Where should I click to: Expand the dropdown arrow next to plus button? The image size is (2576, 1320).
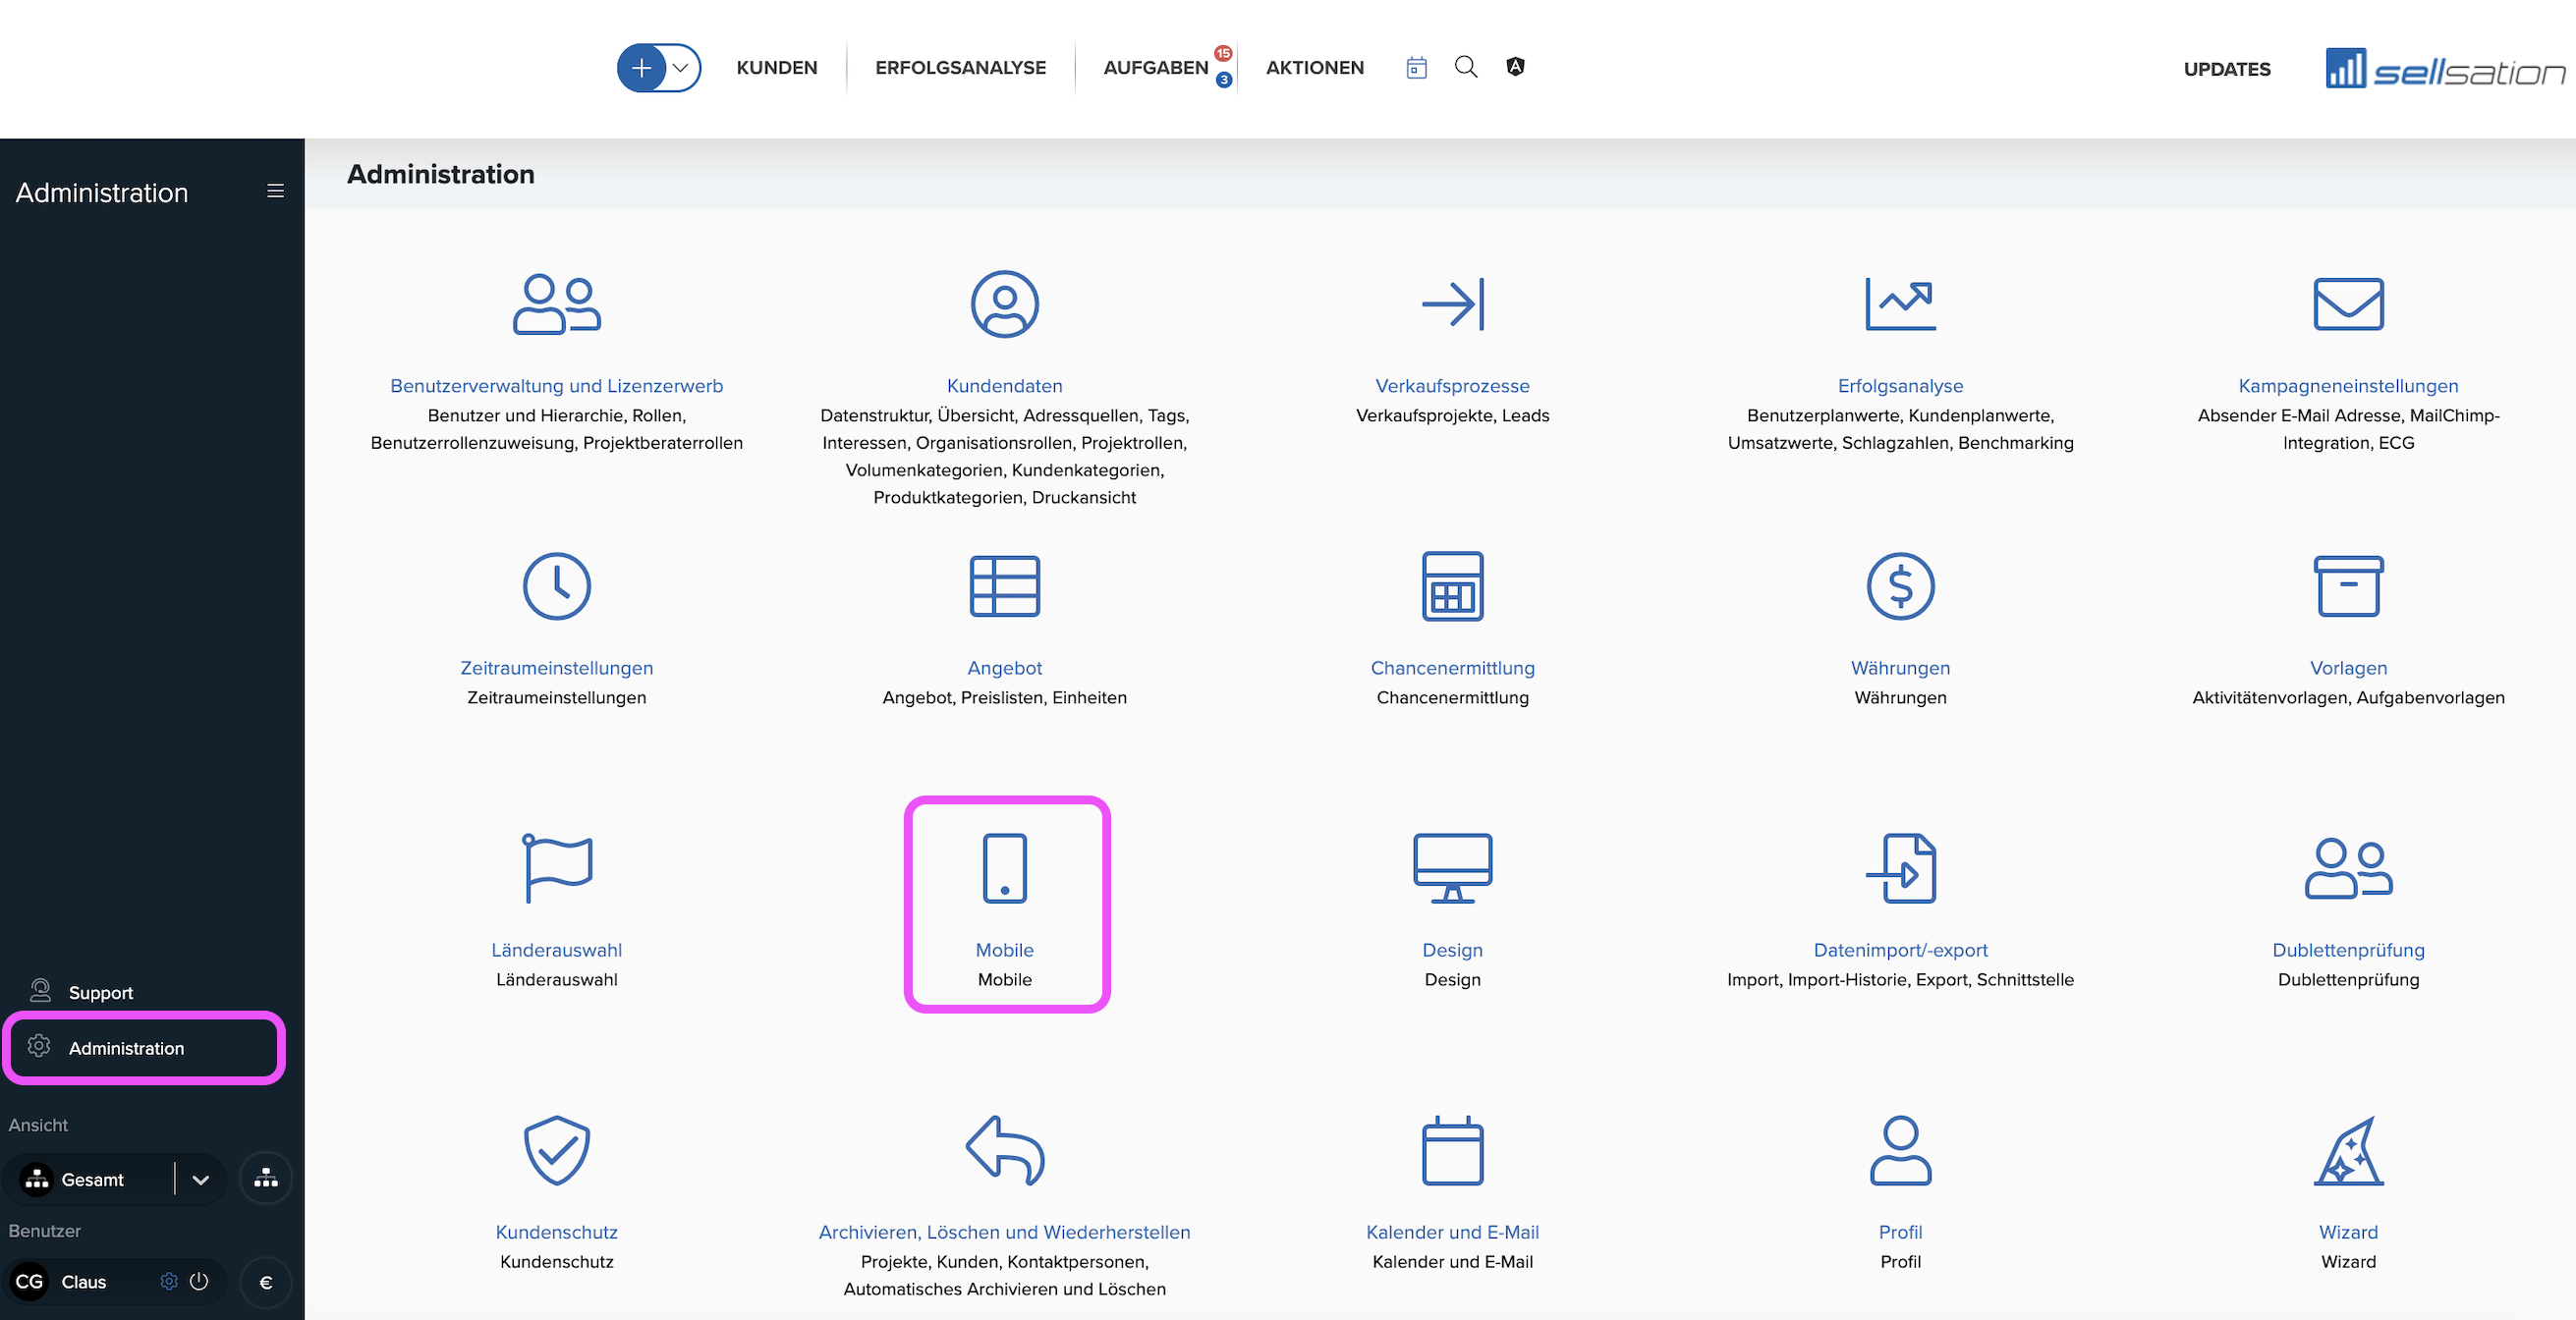click(x=681, y=68)
